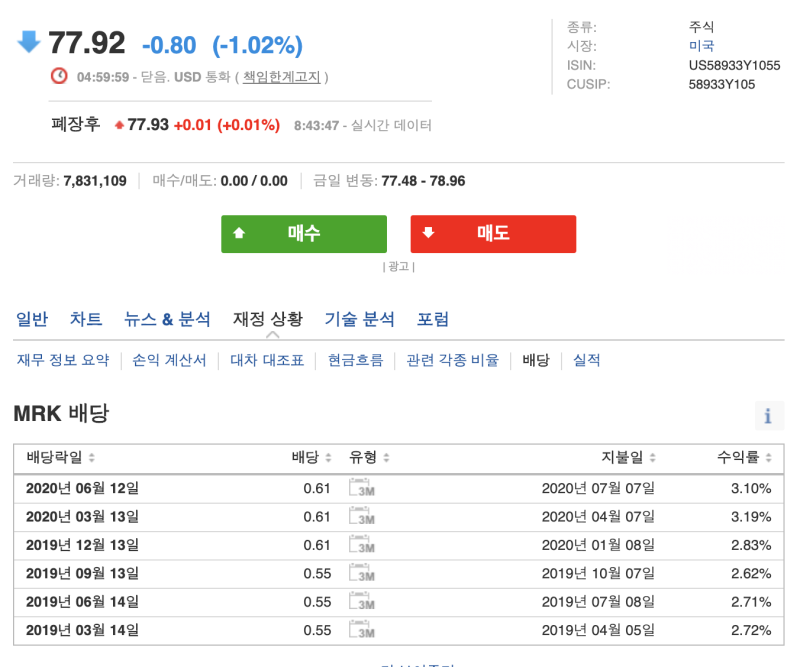Click the 3M calendar icon in the 2019년 06월 14일 row
Image resolution: width=800 pixels, height=667 pixels.
[x=362, y=601]
